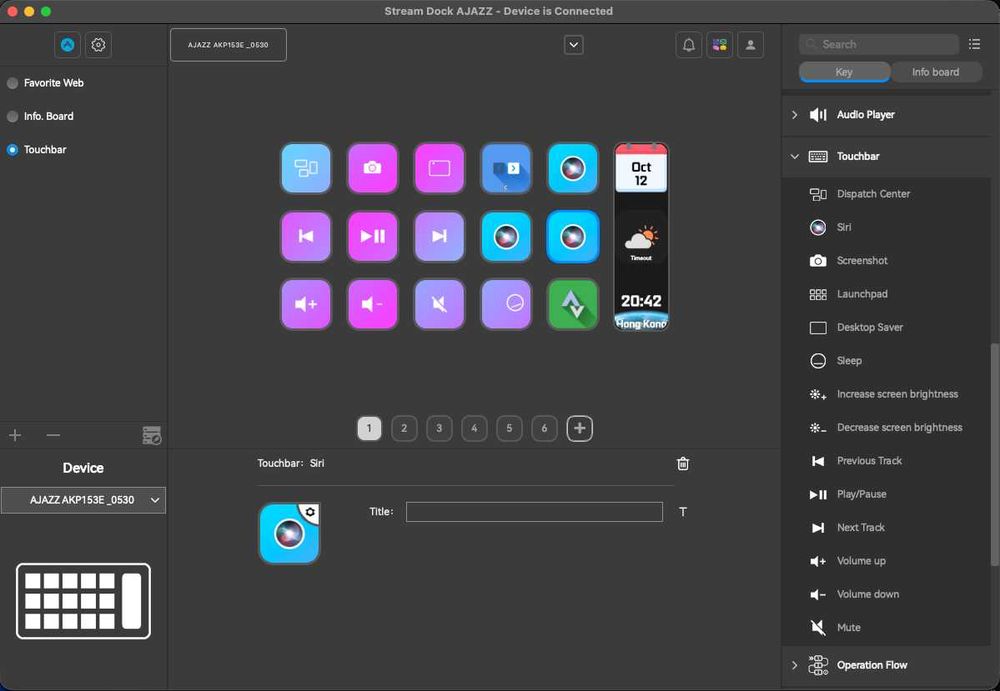The image size is (1000, 691).
Task: Expand the Operation Flow category
Action: coord(795,665)
